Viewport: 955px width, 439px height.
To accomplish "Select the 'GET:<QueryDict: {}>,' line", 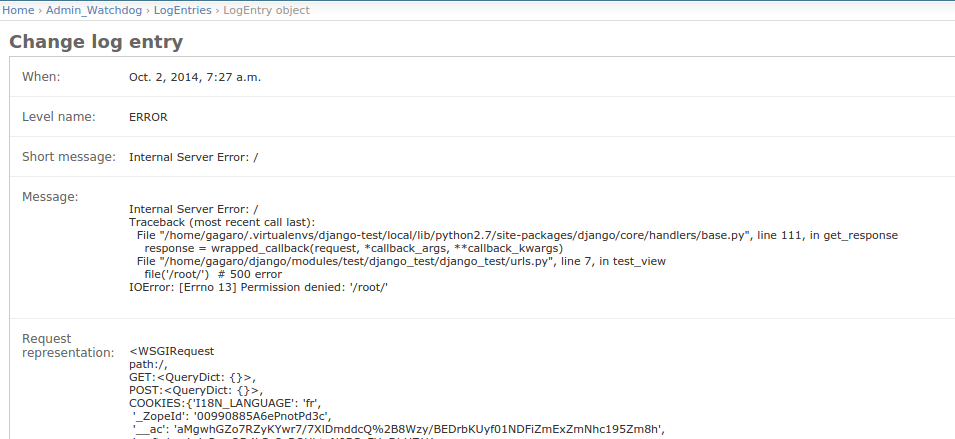I will 192,378.
